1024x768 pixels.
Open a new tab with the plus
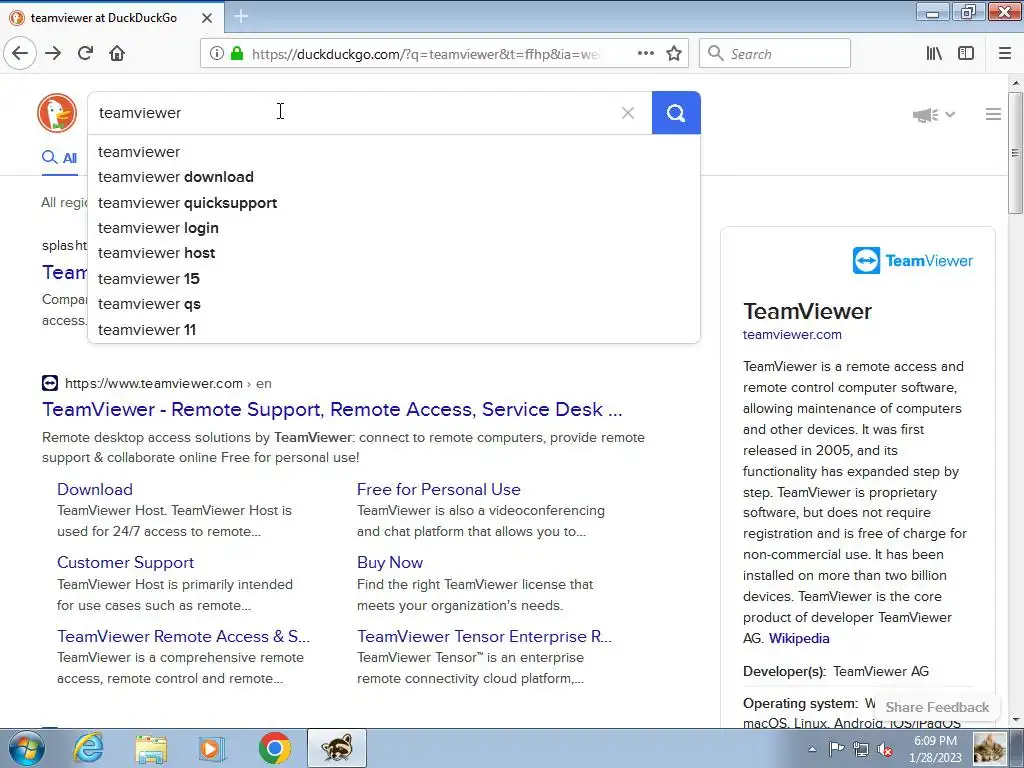click(240, 16)
